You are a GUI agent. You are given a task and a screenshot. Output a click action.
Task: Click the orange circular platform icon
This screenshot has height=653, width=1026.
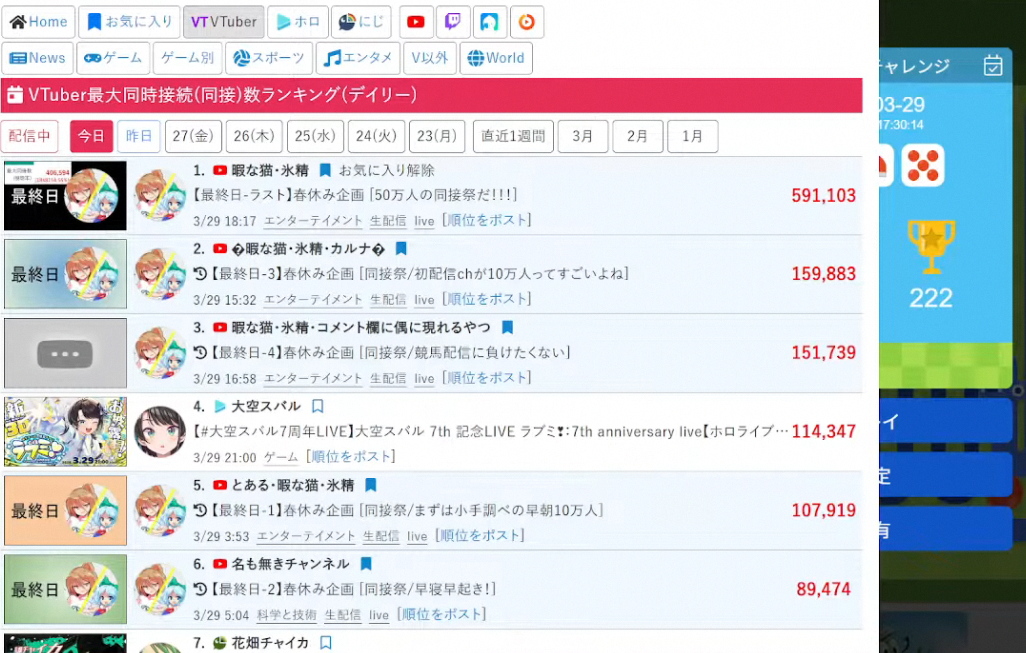(x=527, y=22)
